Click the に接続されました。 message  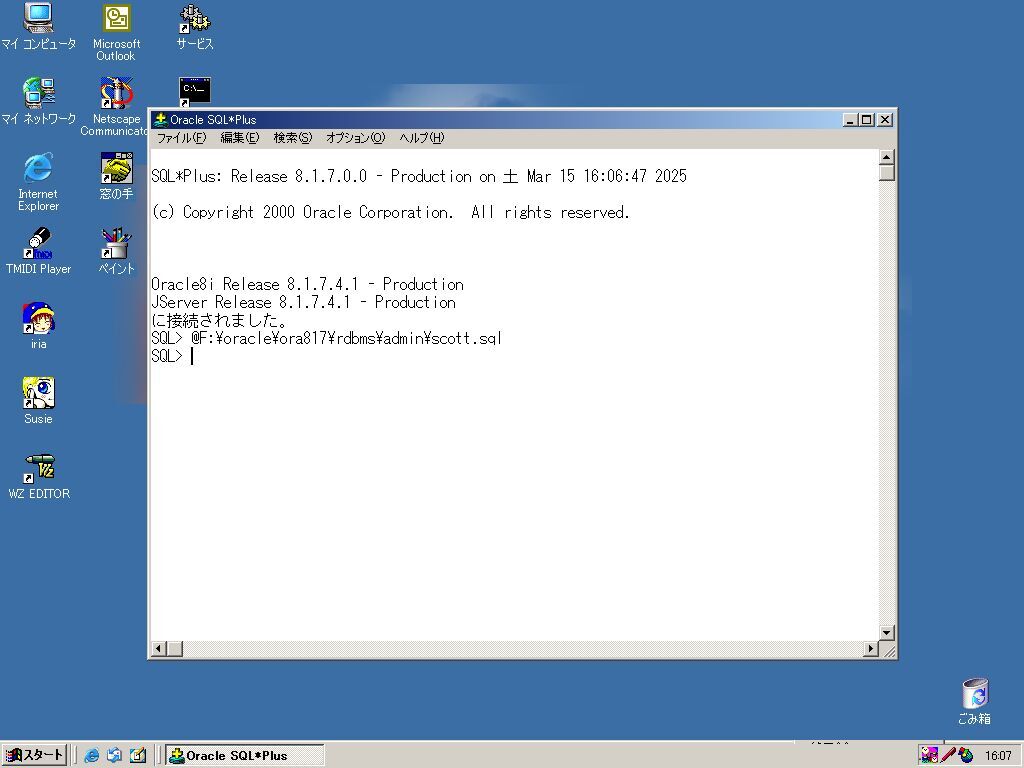(x=219, y=321)
